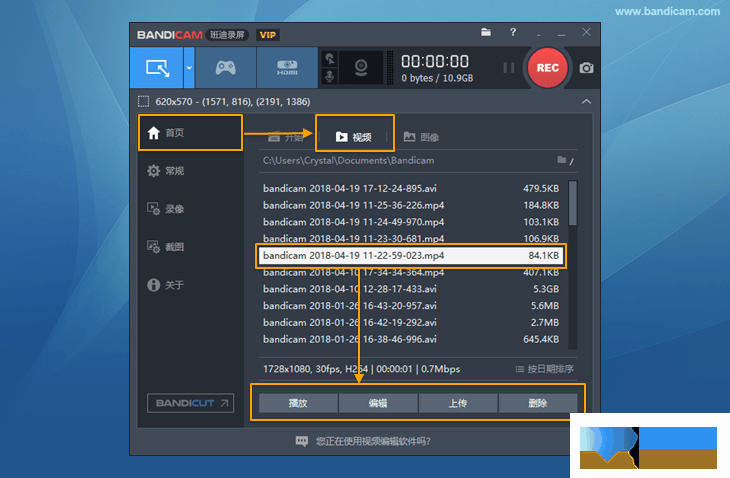Click the C:\Users\Crystal\Documents\Bandicam path

click(349, 161)
